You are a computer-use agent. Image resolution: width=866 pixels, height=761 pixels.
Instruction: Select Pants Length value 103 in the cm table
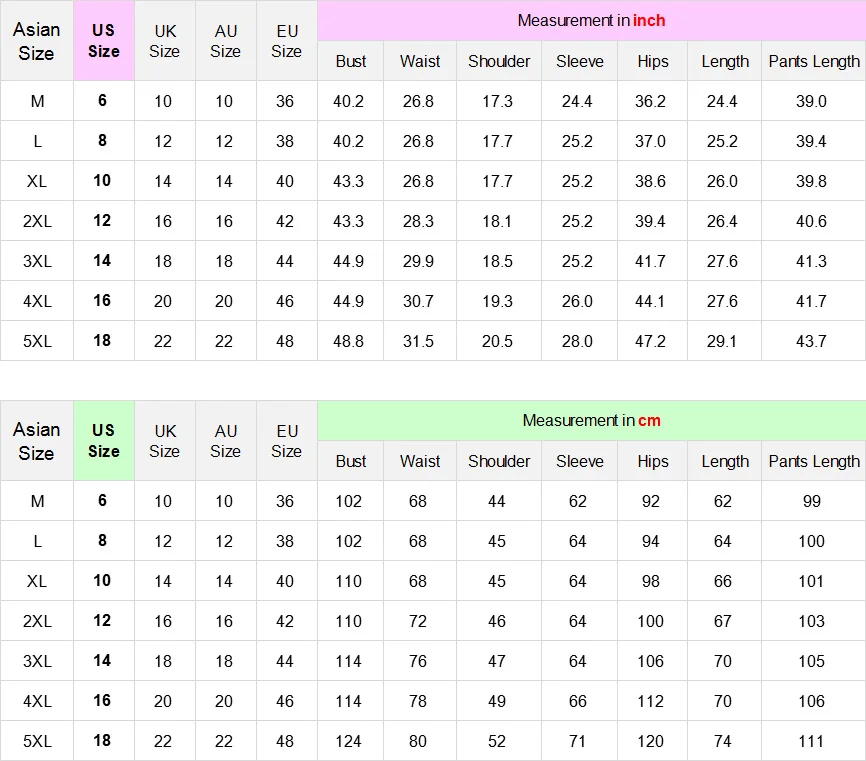pyautogui.click(x=811, y=621)
